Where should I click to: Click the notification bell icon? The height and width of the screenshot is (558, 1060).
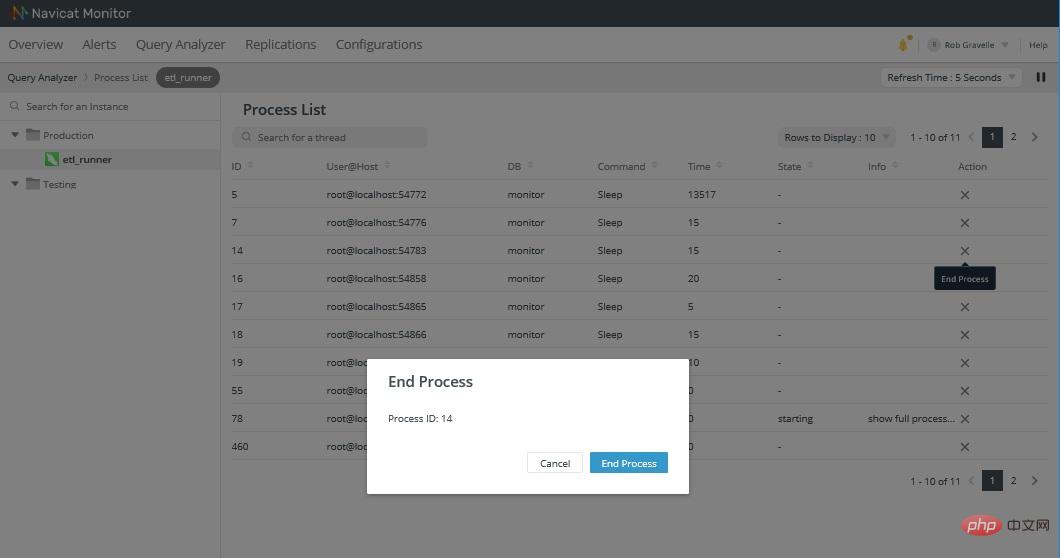tap(904, 44)
